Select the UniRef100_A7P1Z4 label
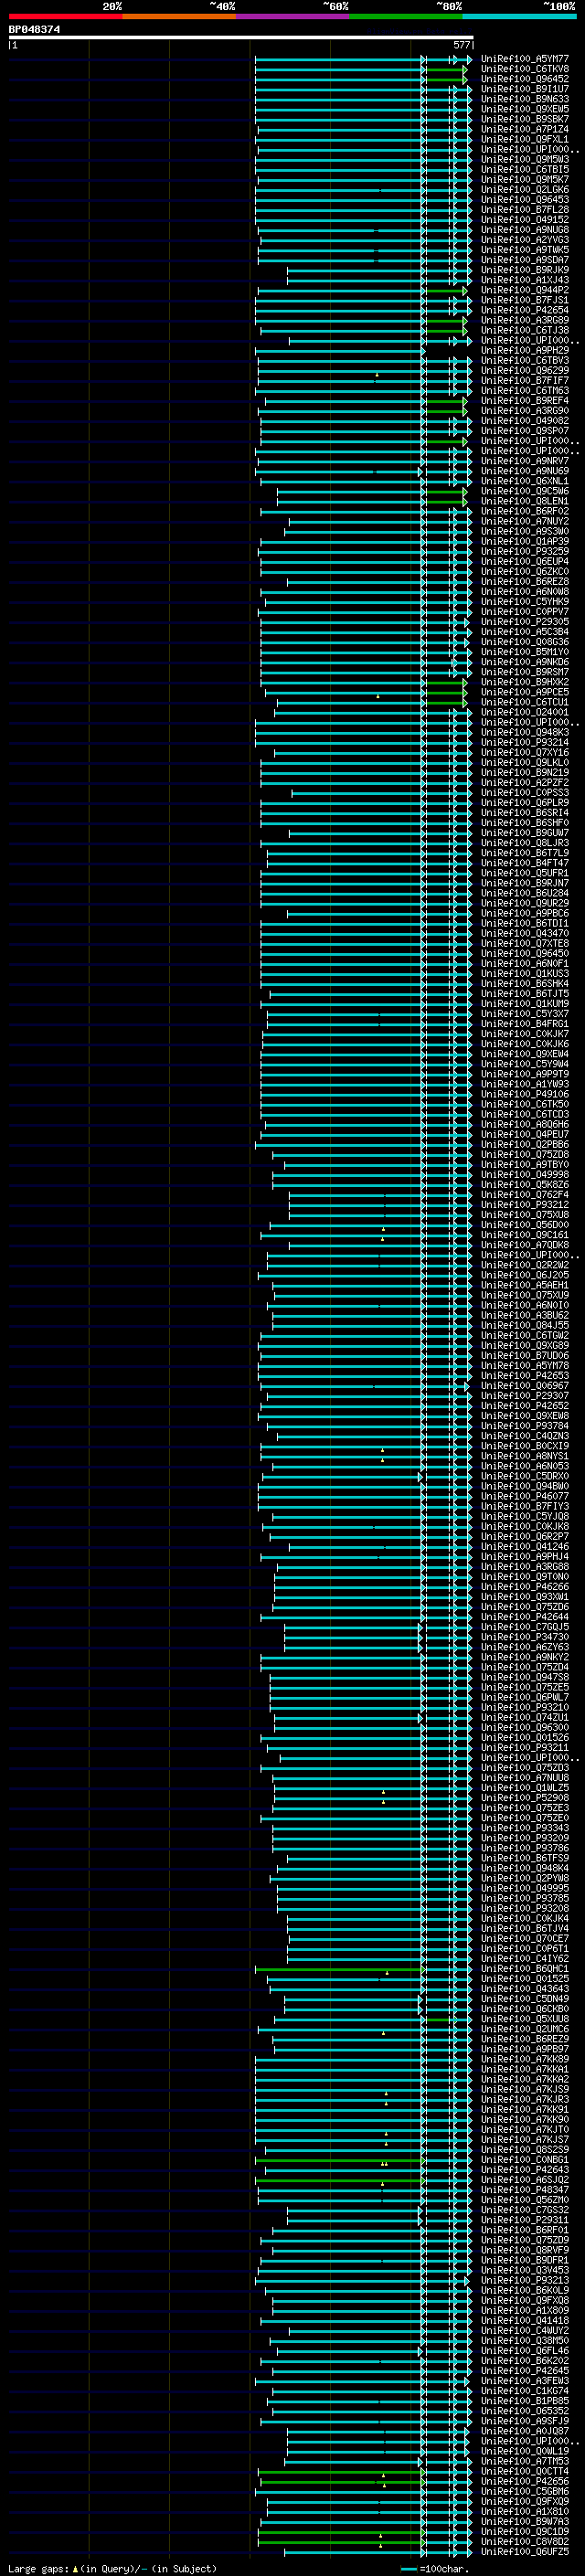Screen dimensions: 585x2576 tap(525, 129)
